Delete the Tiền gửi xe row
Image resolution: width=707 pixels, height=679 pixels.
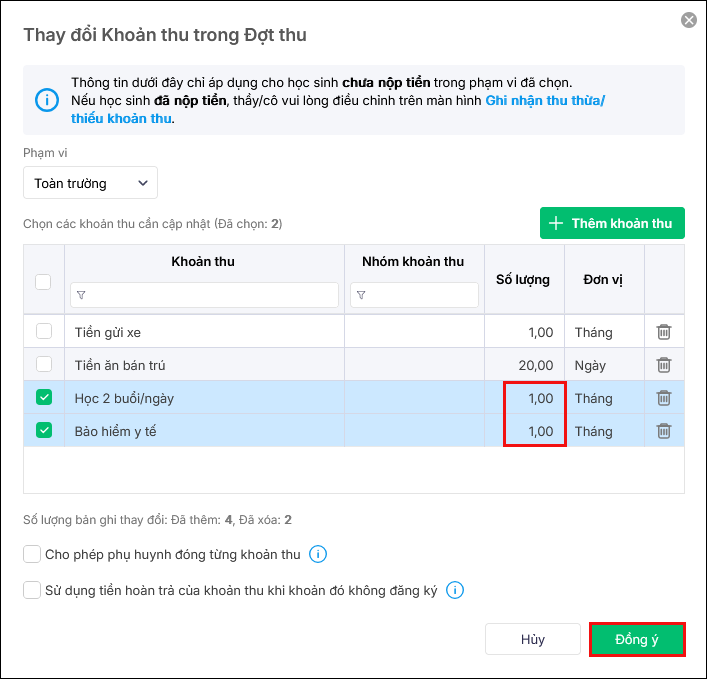[663, 332]
